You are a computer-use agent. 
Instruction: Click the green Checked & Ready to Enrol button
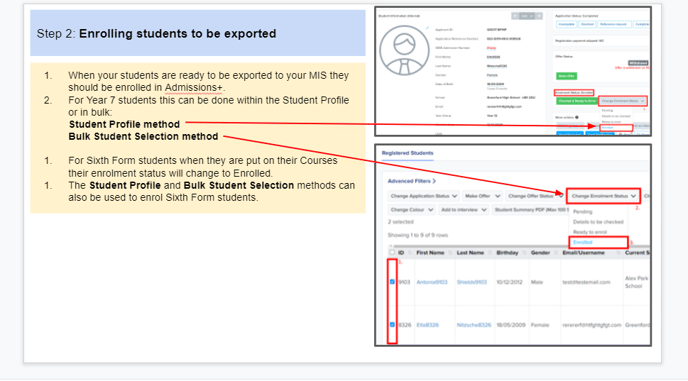click(577, 101)
